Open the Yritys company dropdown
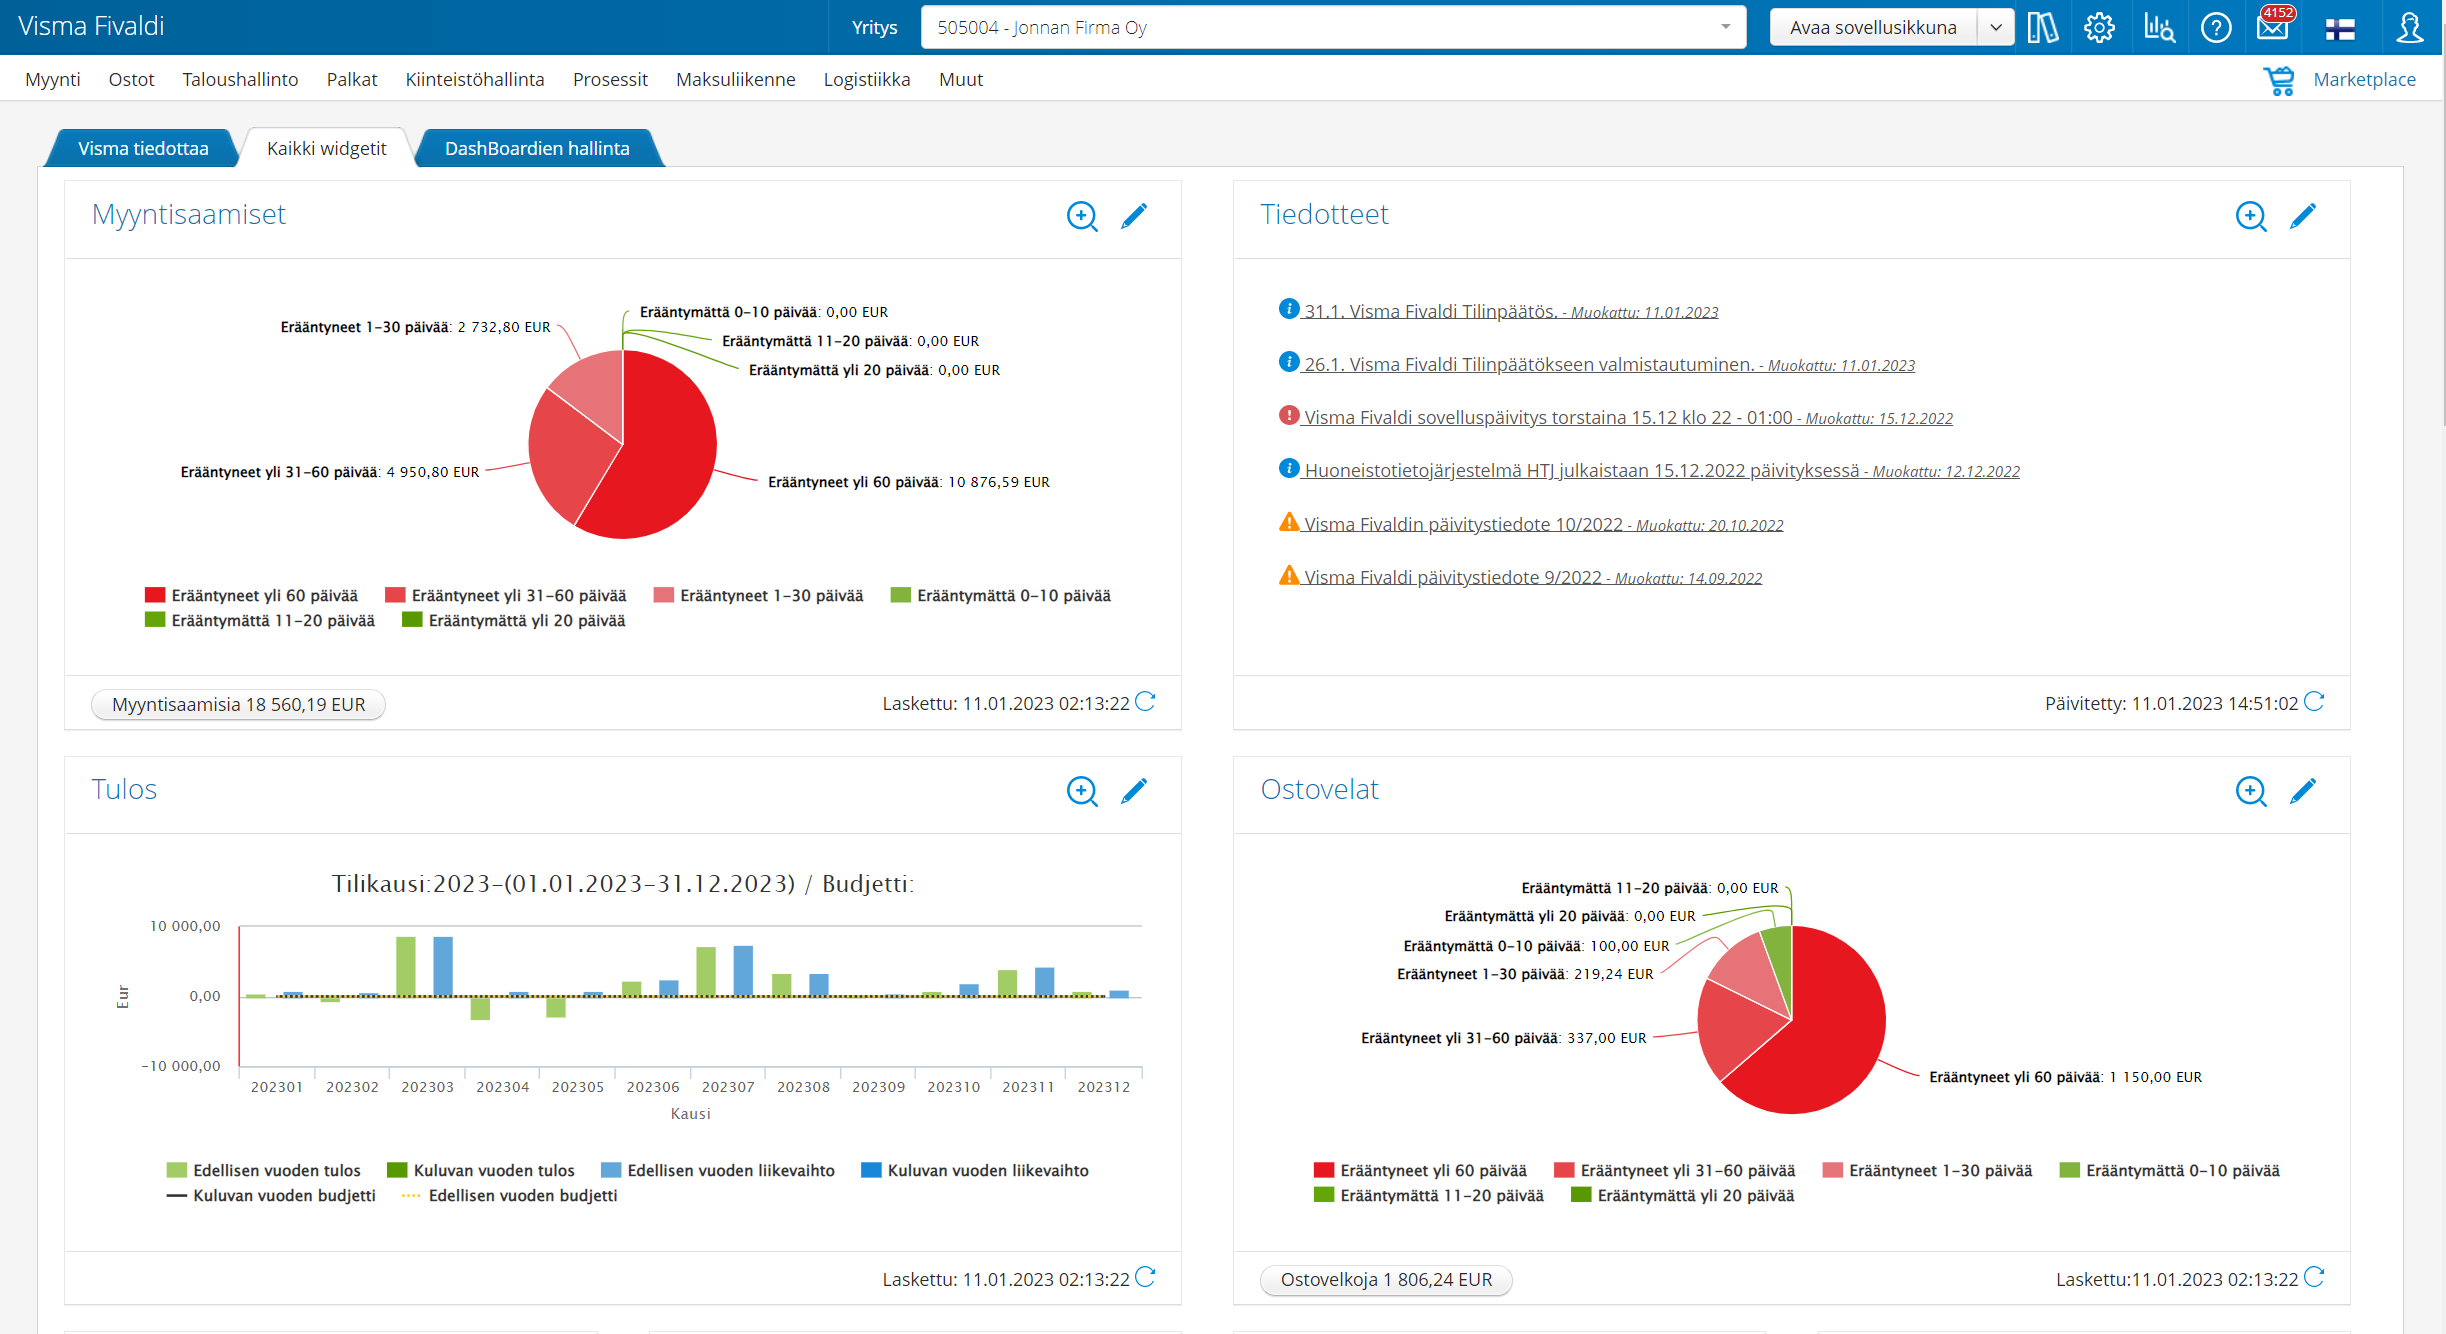 click(1333, 27)
